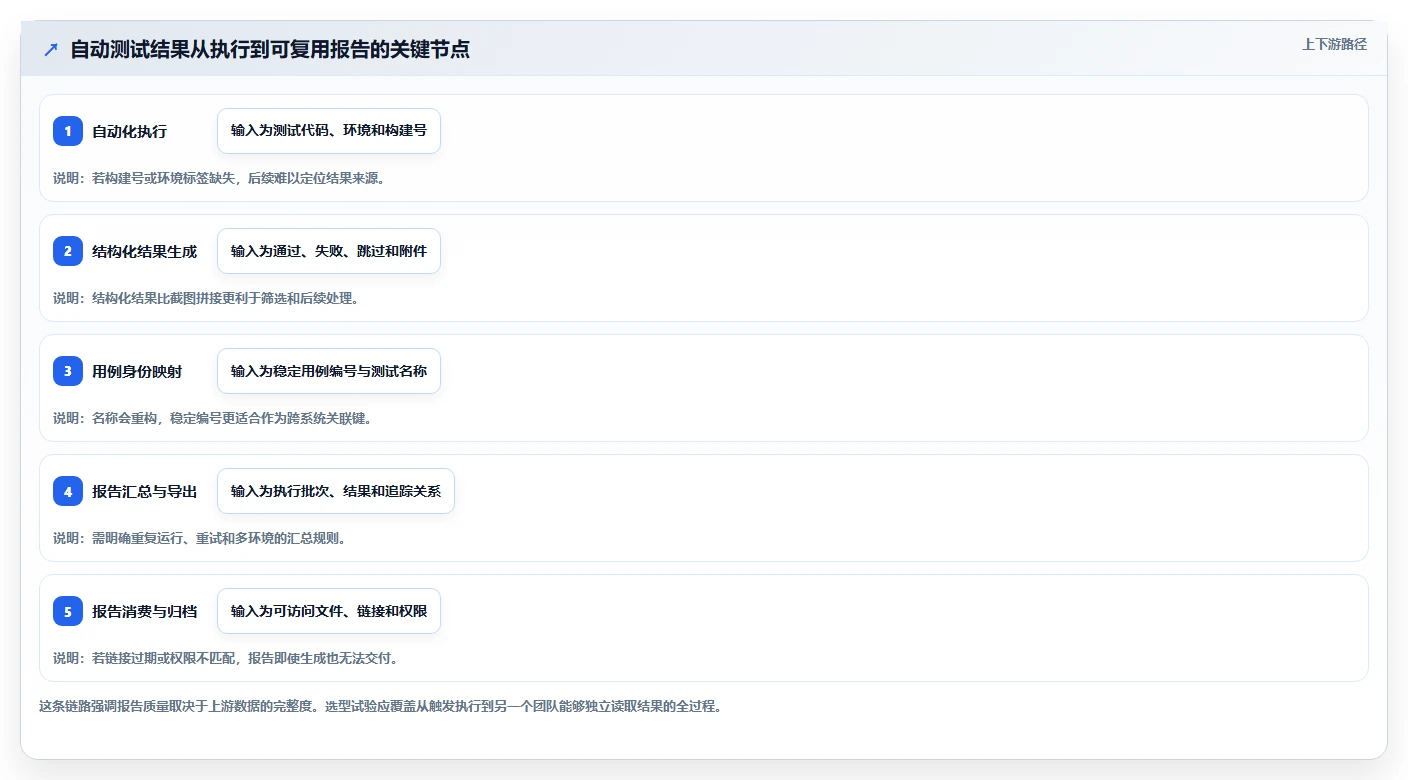Click the 输入为可访问文件、链接和权限 chip

(x=329, y=611)
